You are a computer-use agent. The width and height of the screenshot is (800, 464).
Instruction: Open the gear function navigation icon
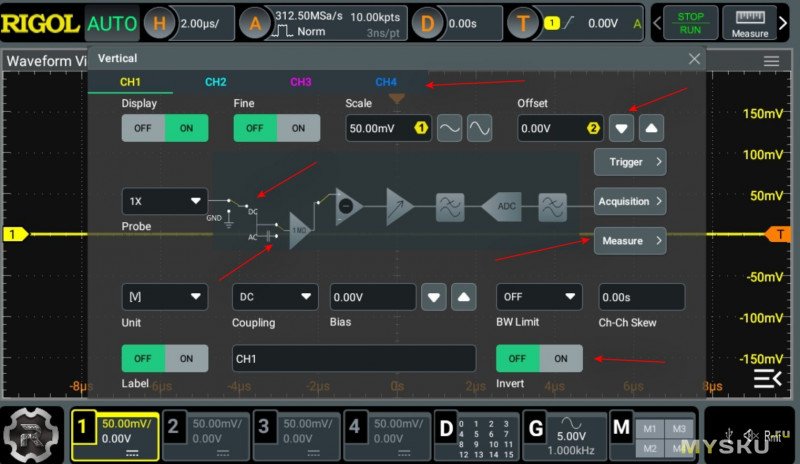[32, 432]
